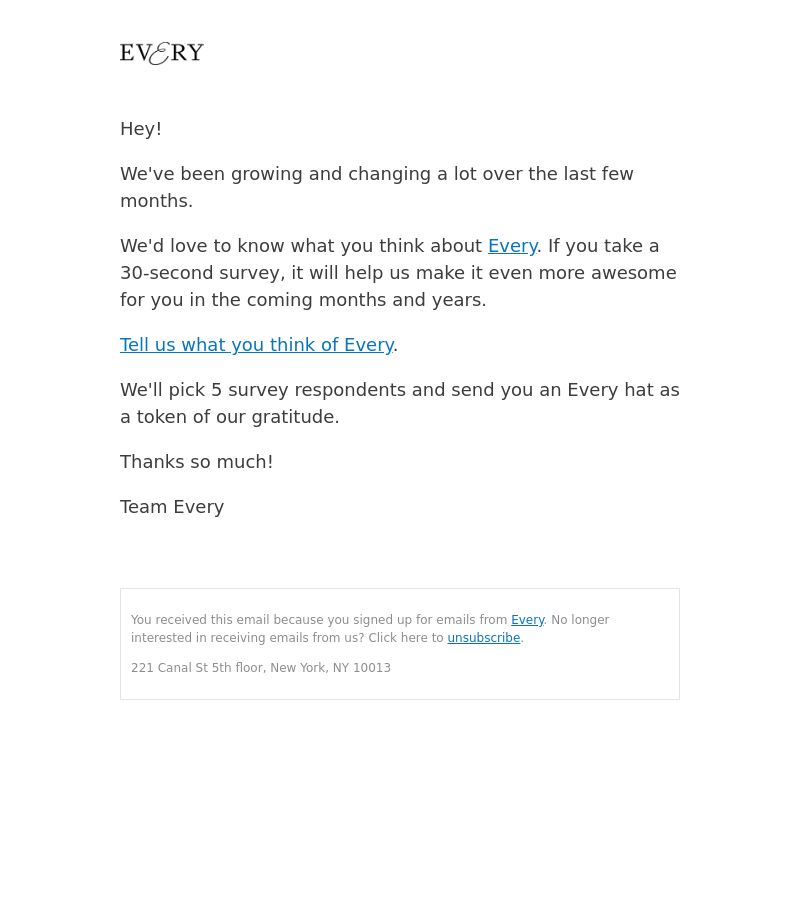
Task: Click the Every logo at the top
Action: [x=162, y=54]
